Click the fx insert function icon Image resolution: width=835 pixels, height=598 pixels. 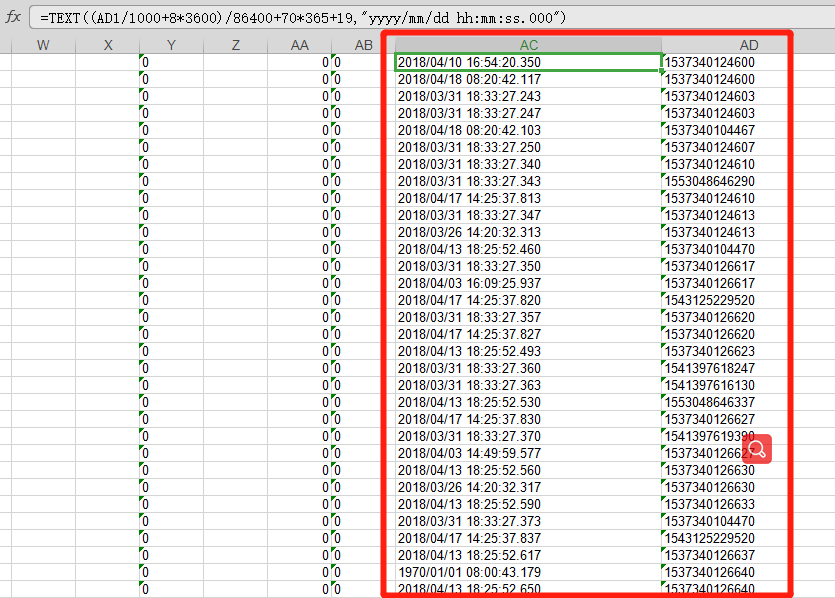click(x=13, y=18)
